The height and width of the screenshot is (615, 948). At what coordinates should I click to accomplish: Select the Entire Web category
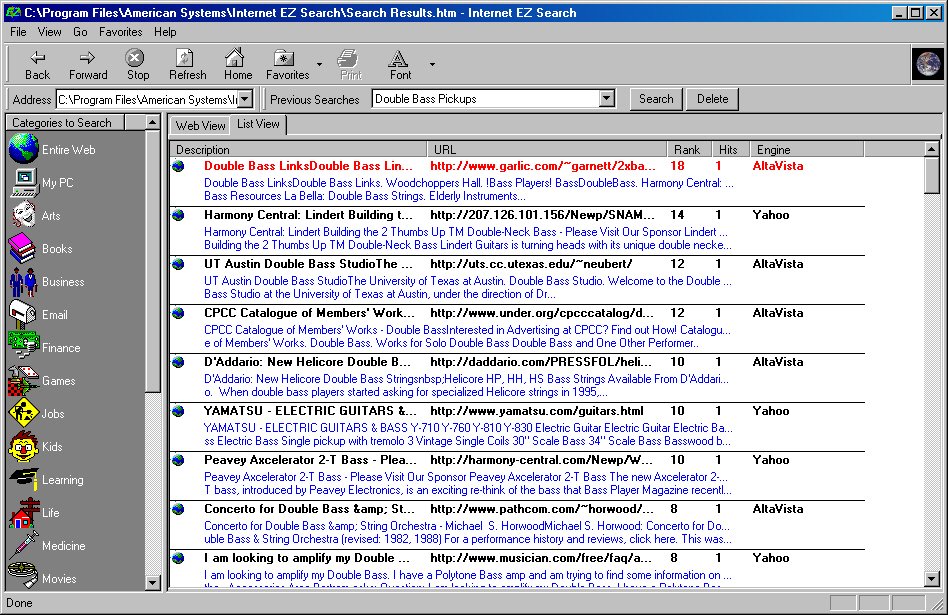[53, 149]
